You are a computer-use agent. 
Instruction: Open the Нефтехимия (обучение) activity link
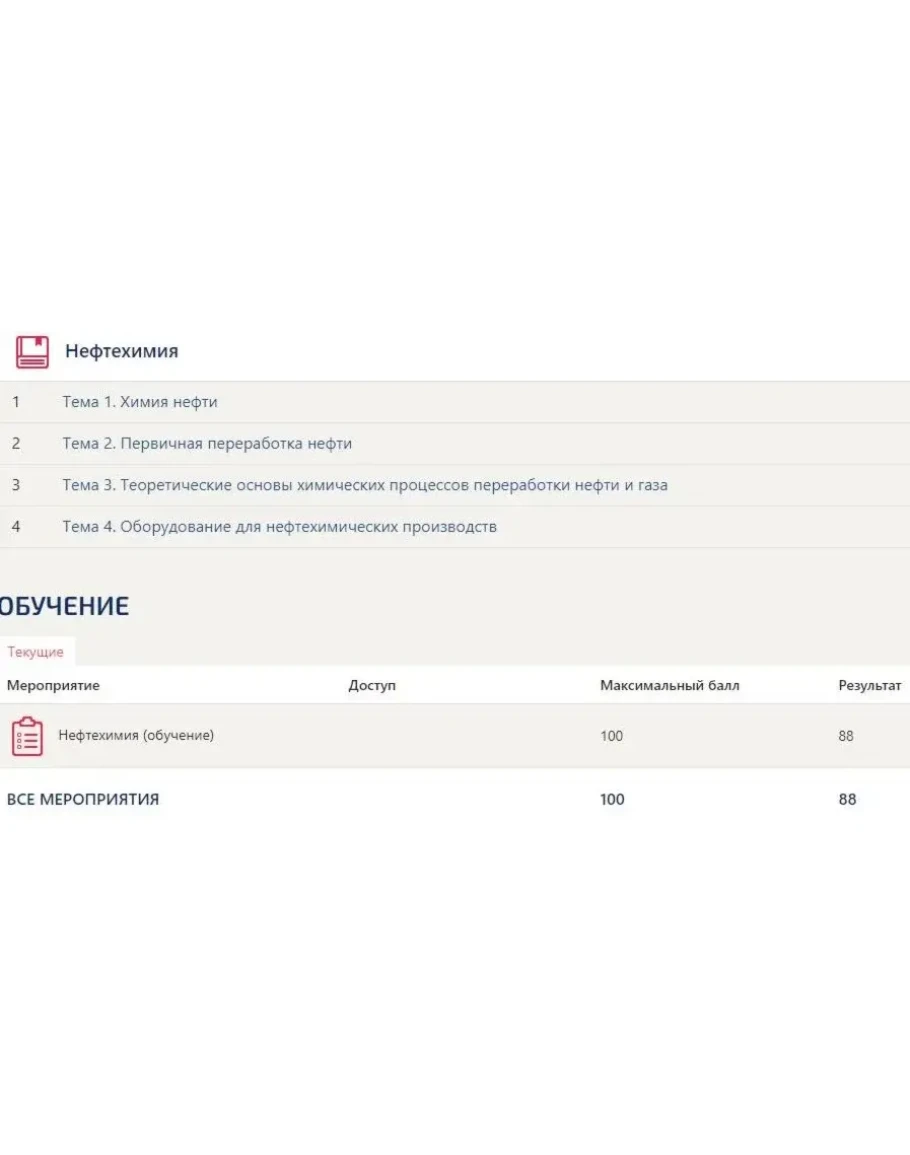tap(136, 735)
